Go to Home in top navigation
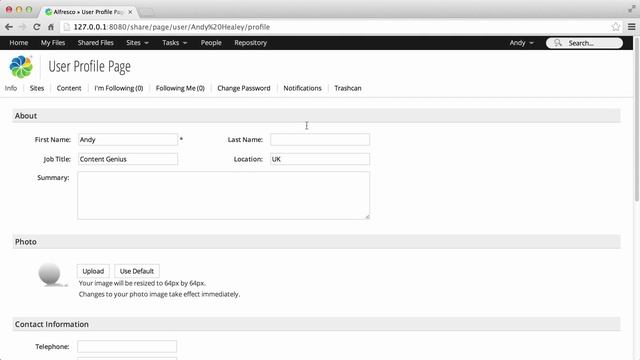Image resolution: width=640 pixels, height=360 pixels. pyautogui.click(x=19, y=43)
